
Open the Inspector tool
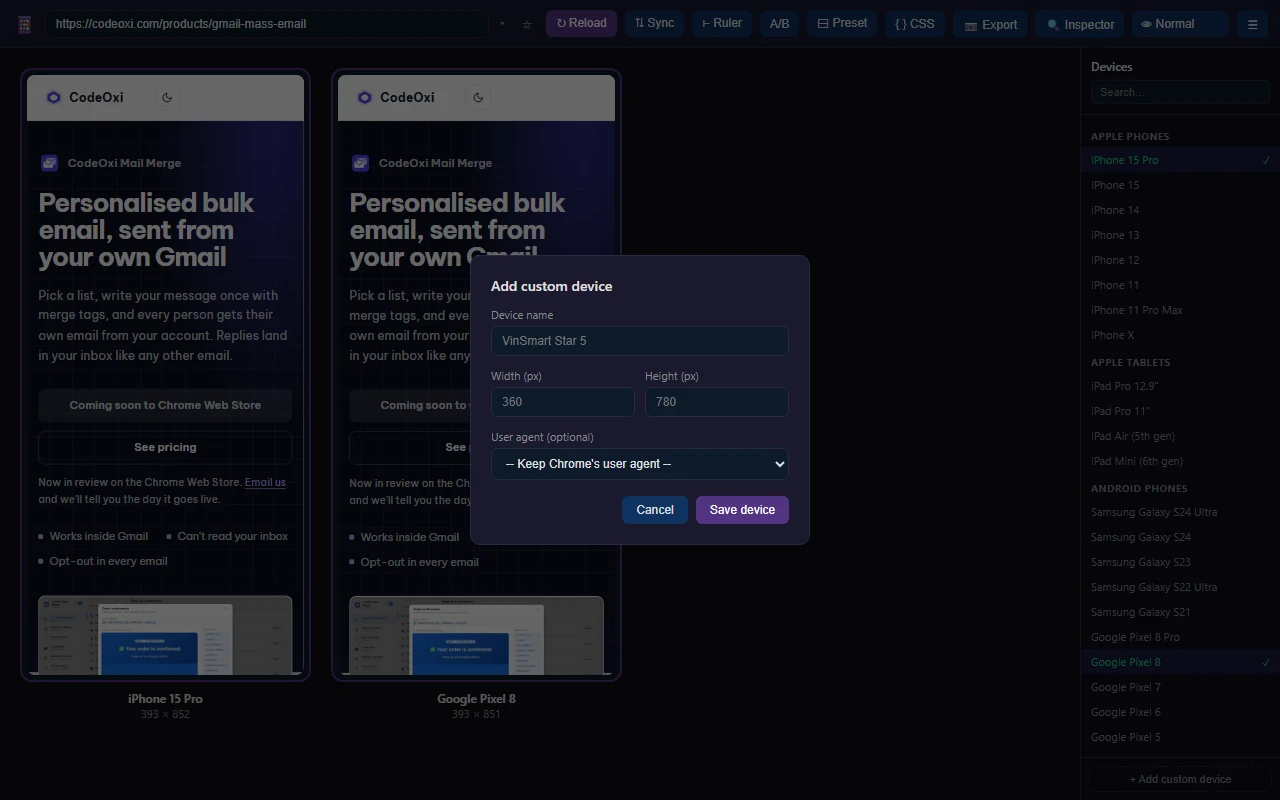click(1080, 24)
